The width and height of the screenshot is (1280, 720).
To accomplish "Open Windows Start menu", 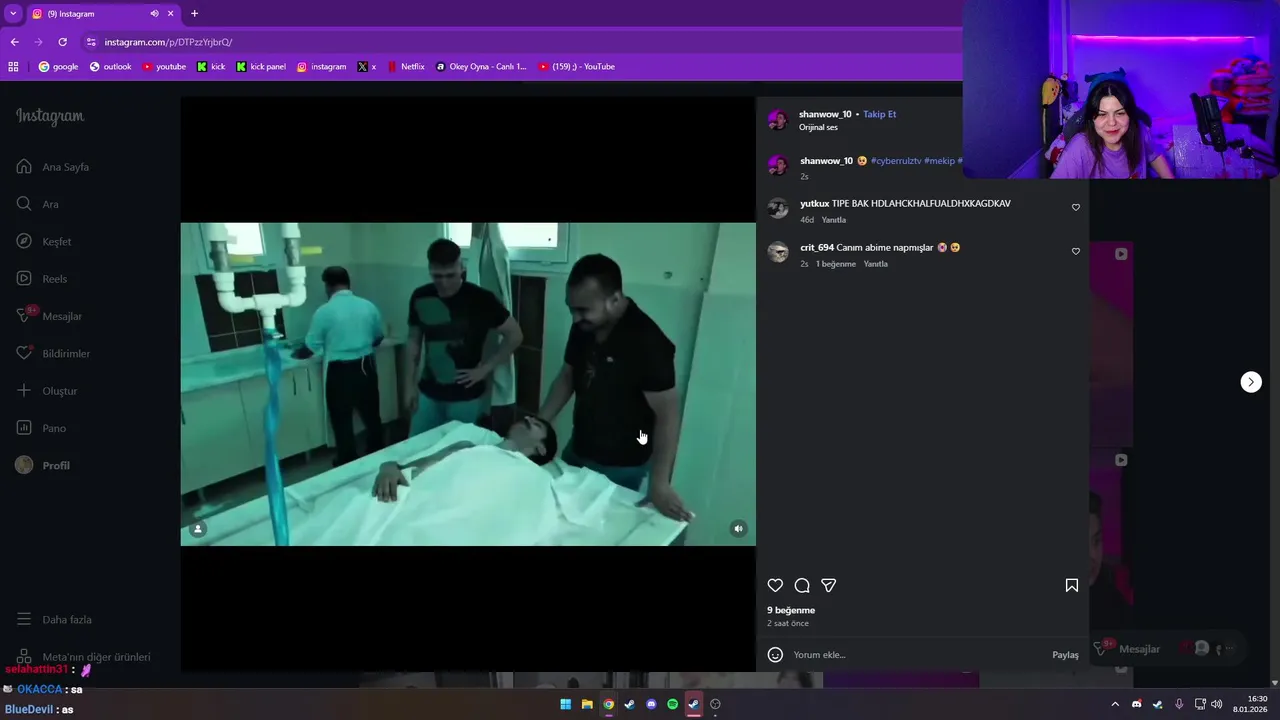I will pos(565,704).
